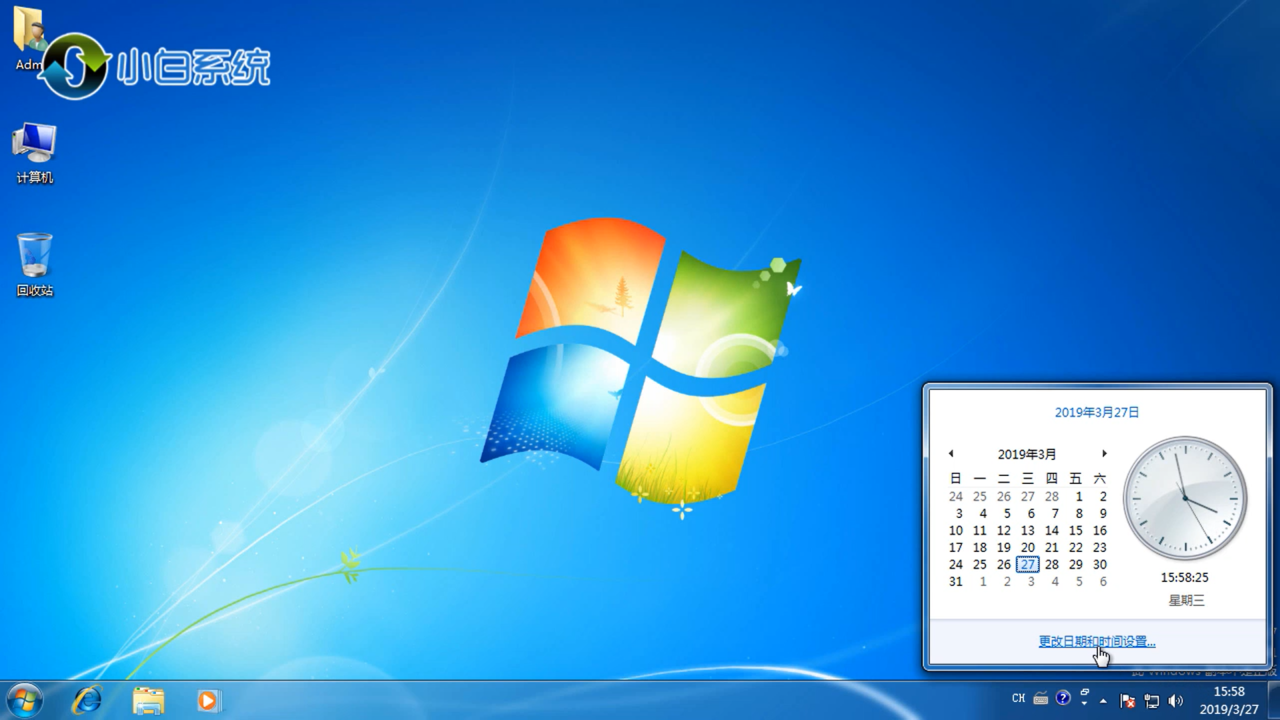This screenshot has width=1280, height=720.
Task: Open Action Center flag icon
Action: click(x=1127, y=700)
